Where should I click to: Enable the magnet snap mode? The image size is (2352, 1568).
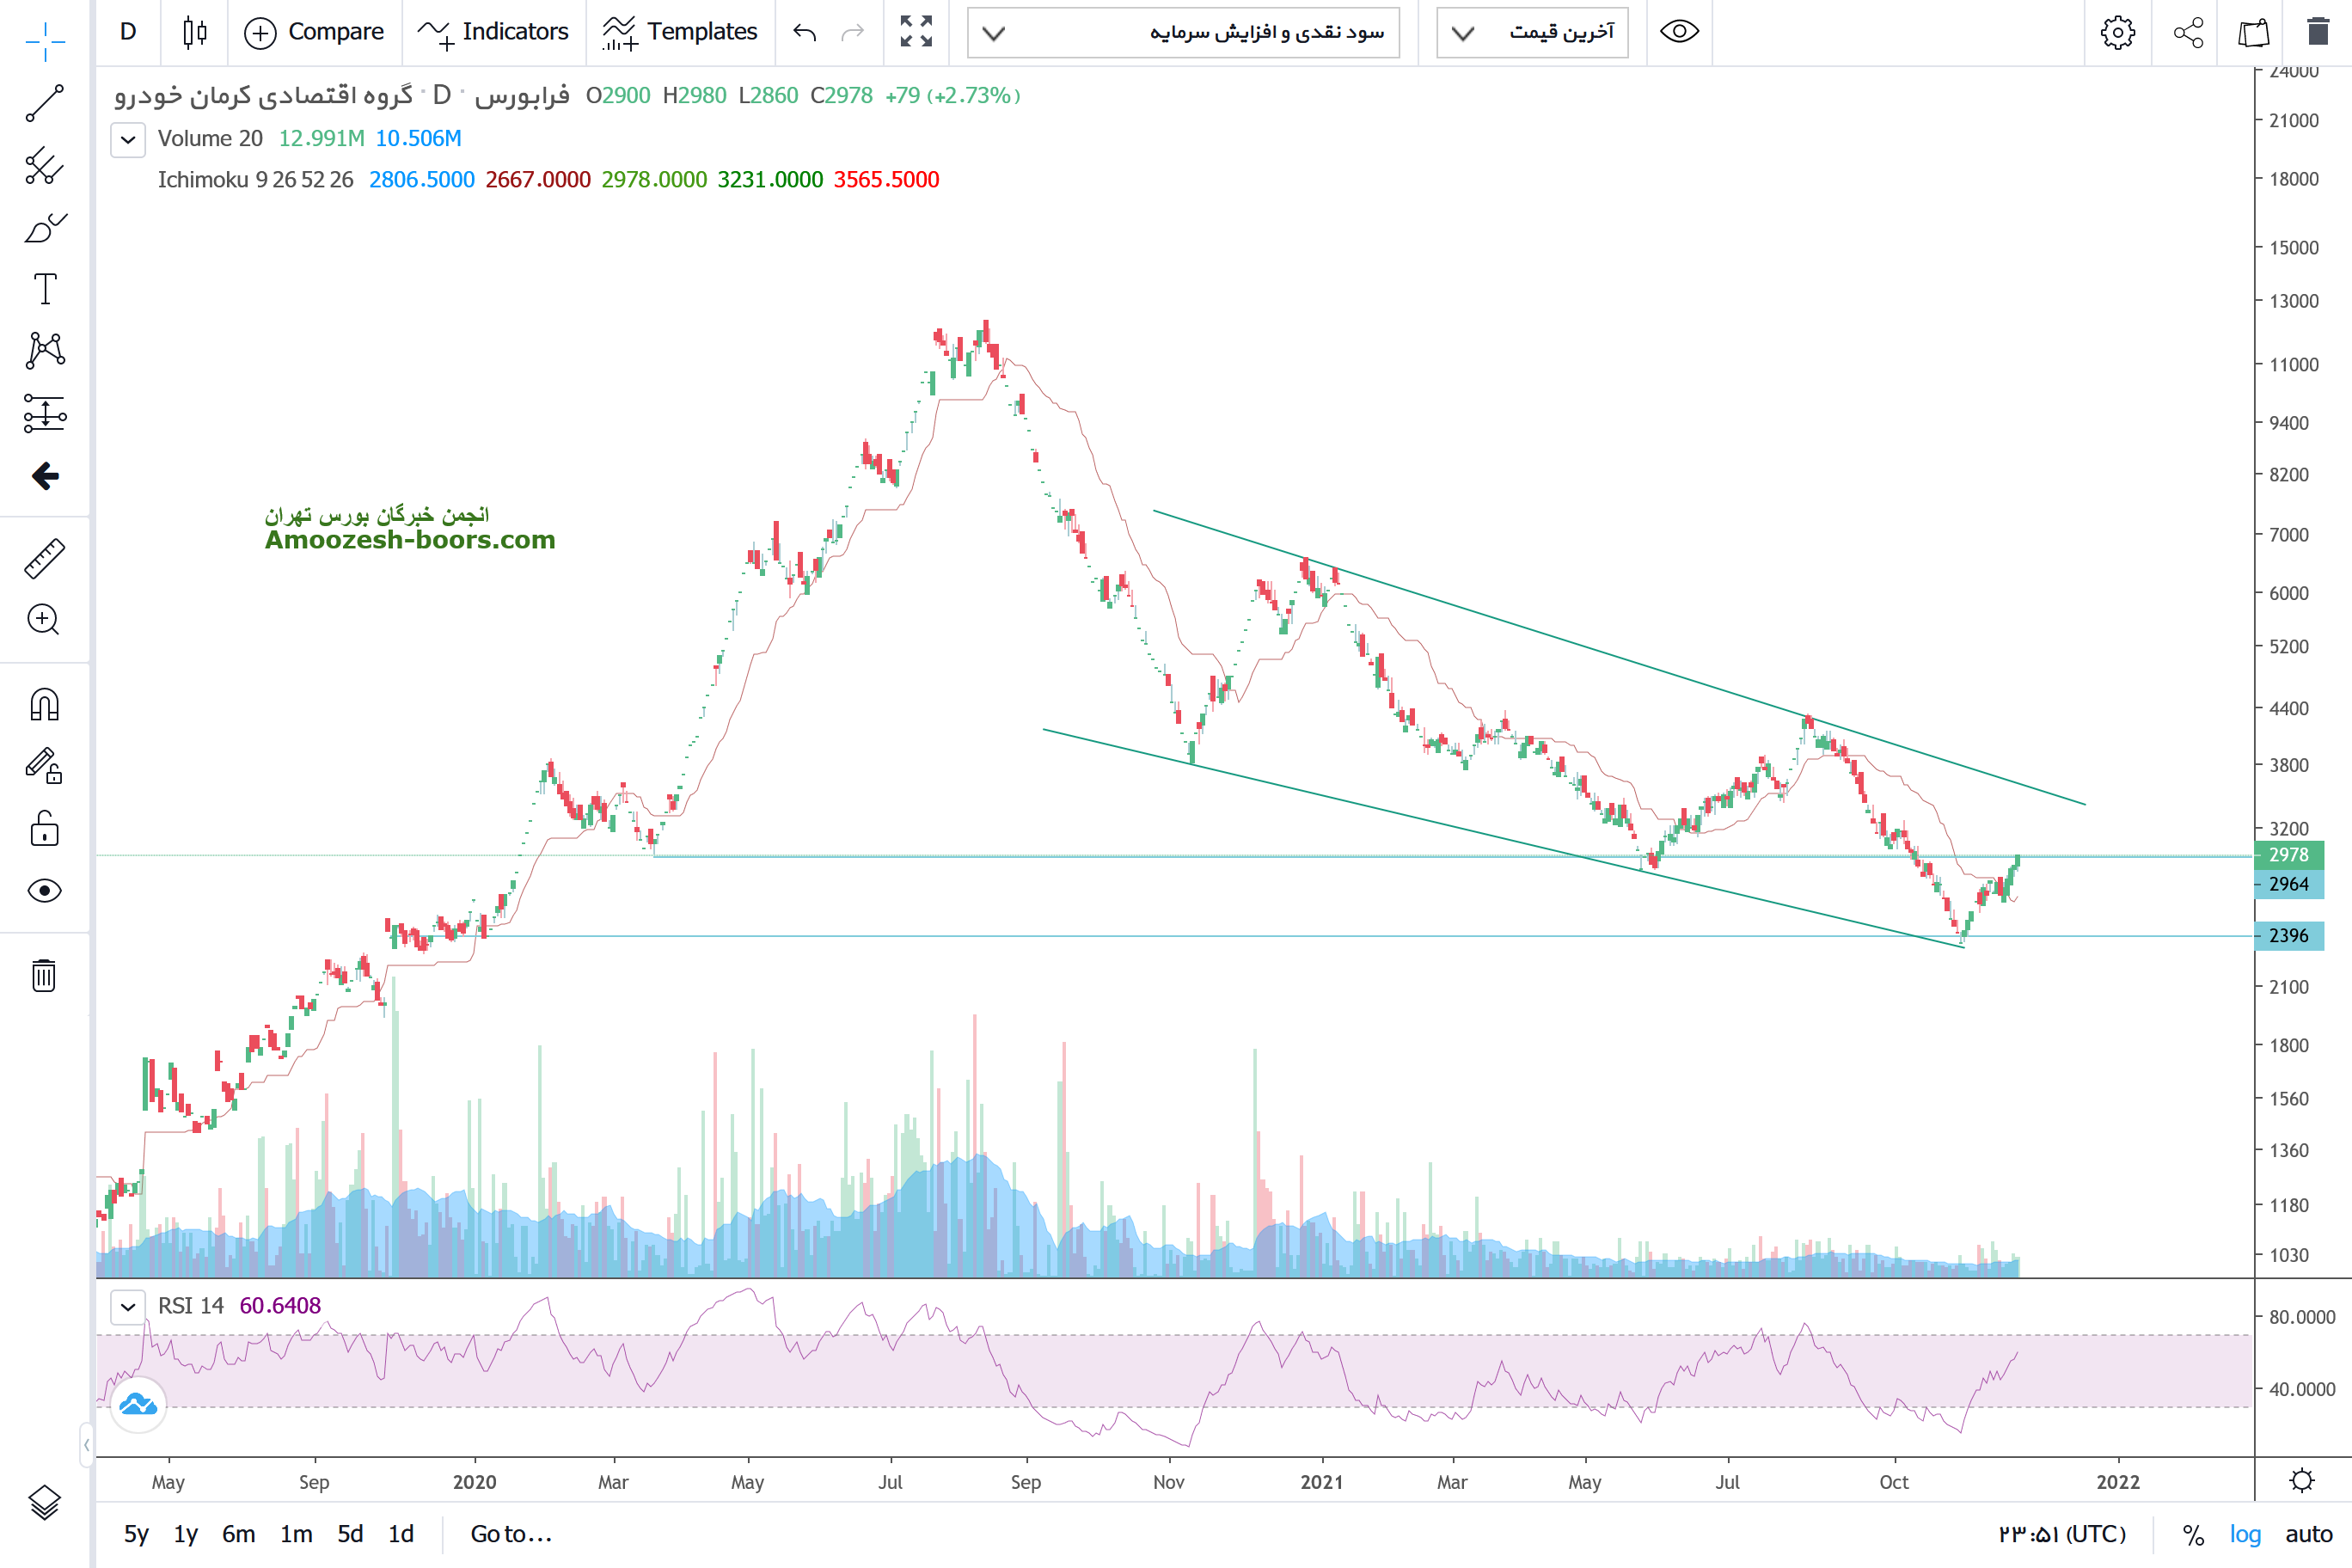(x=44, y=705)
